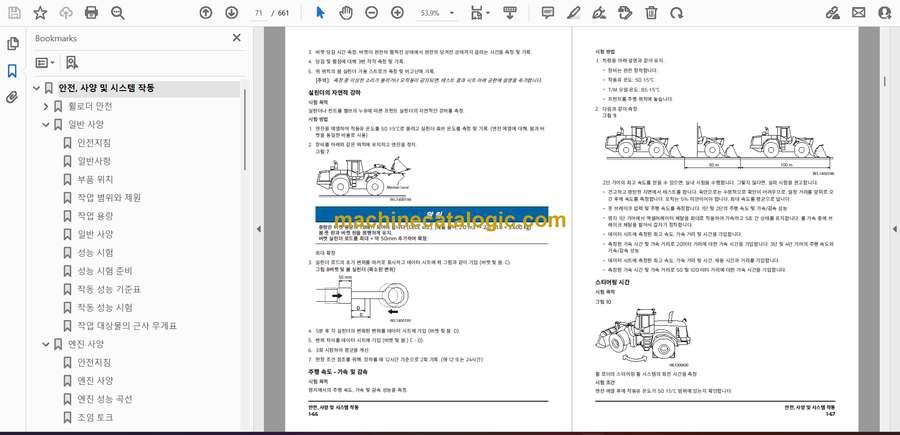Rotate the page view icon
900x435 pixels.
(x=677, y=13)
